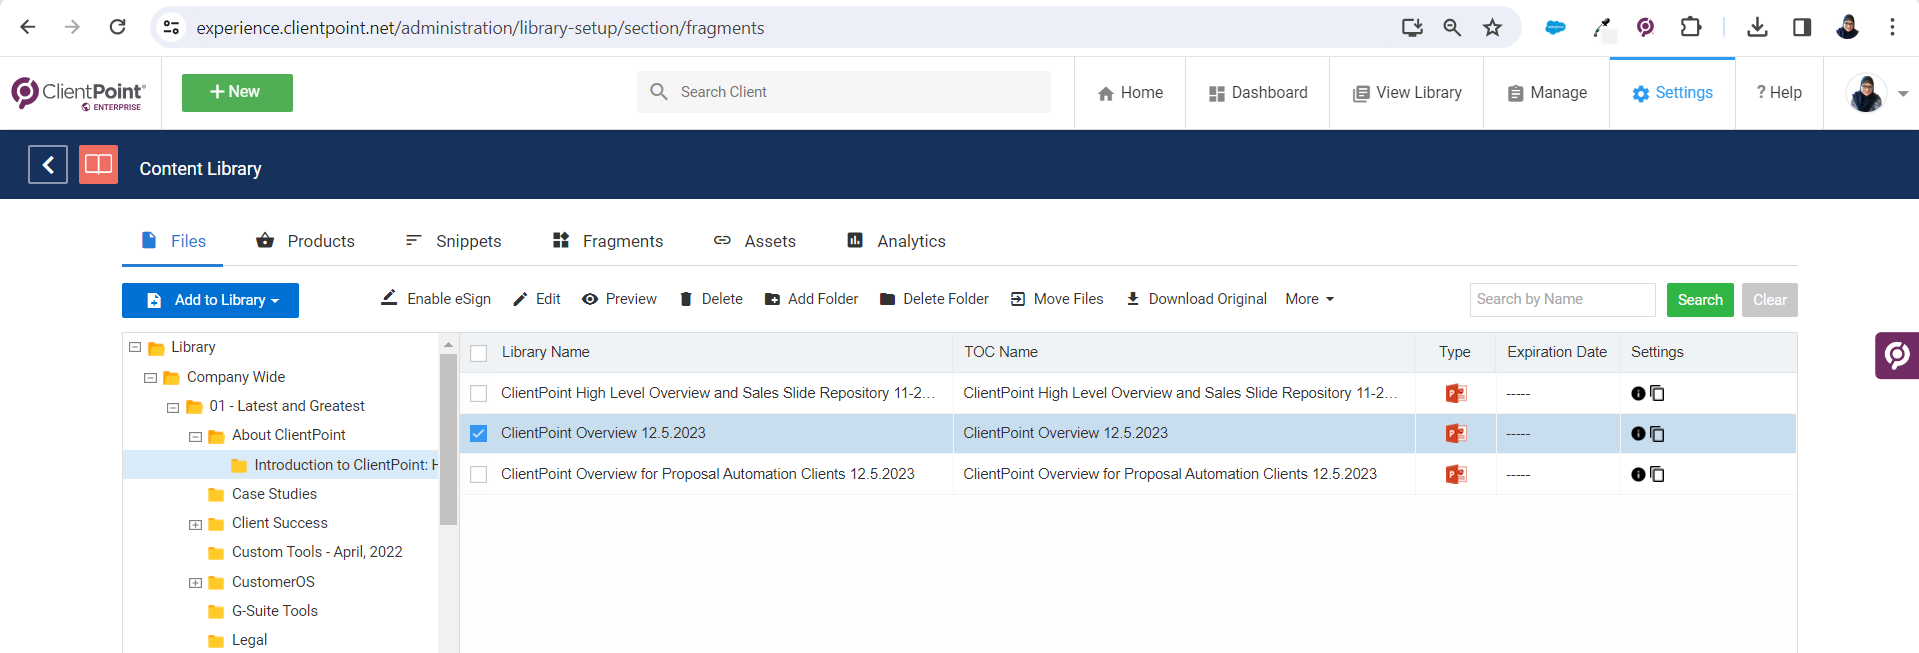Go to Home in top navigation
Viewport: 1919px width, 653px height.
1130,93
